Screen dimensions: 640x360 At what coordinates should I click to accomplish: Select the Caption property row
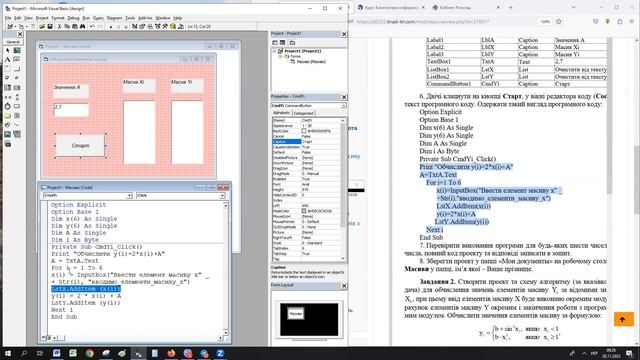click(306, 142)
